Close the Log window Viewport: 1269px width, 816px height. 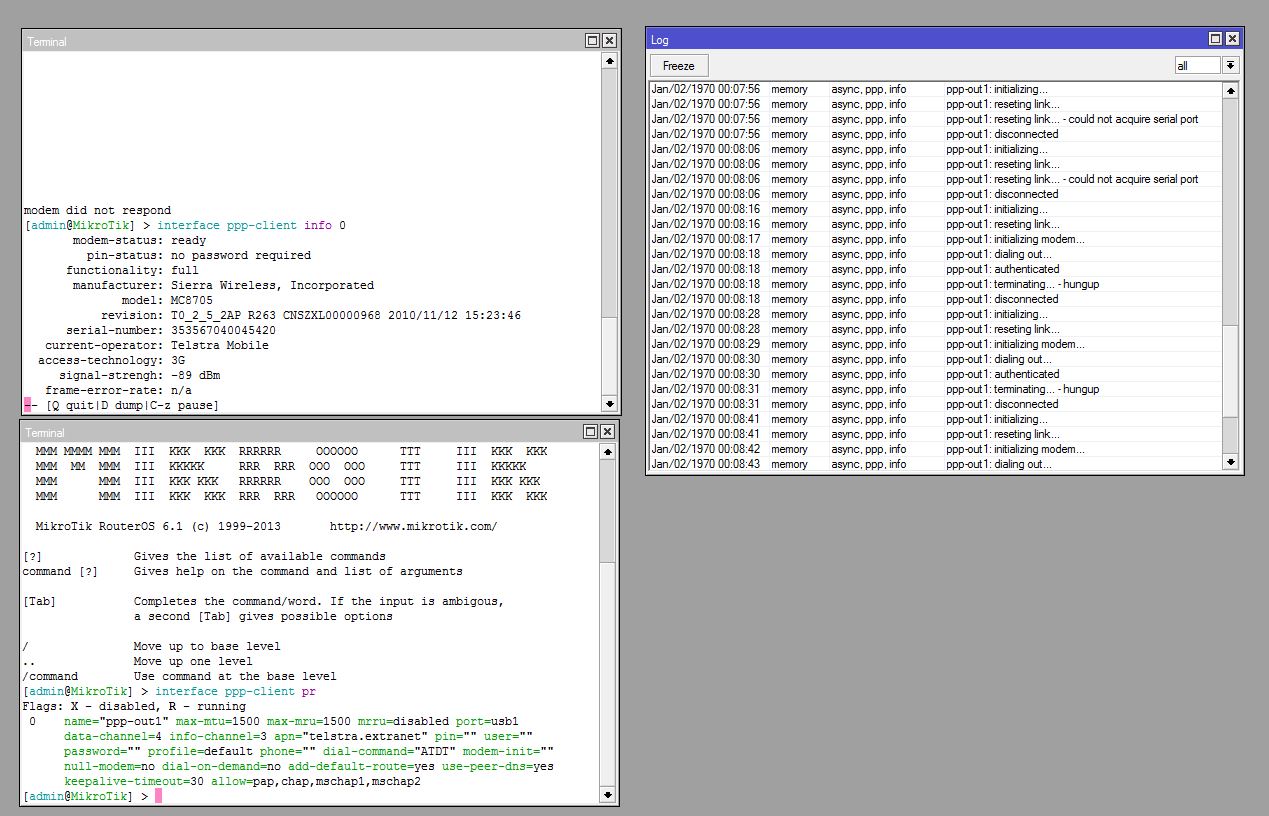pos(1232,39)
